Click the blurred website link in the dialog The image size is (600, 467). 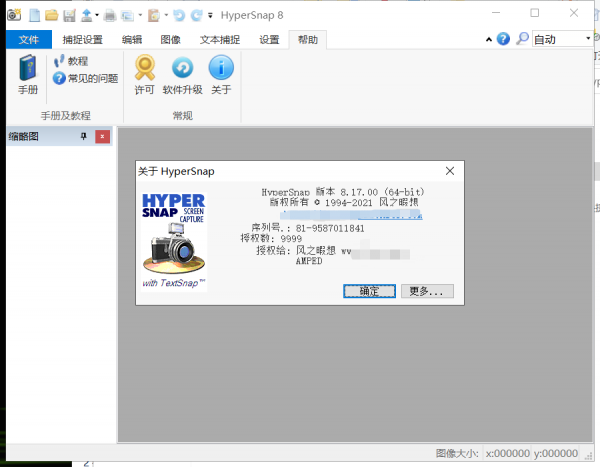[x=351, y=215]
